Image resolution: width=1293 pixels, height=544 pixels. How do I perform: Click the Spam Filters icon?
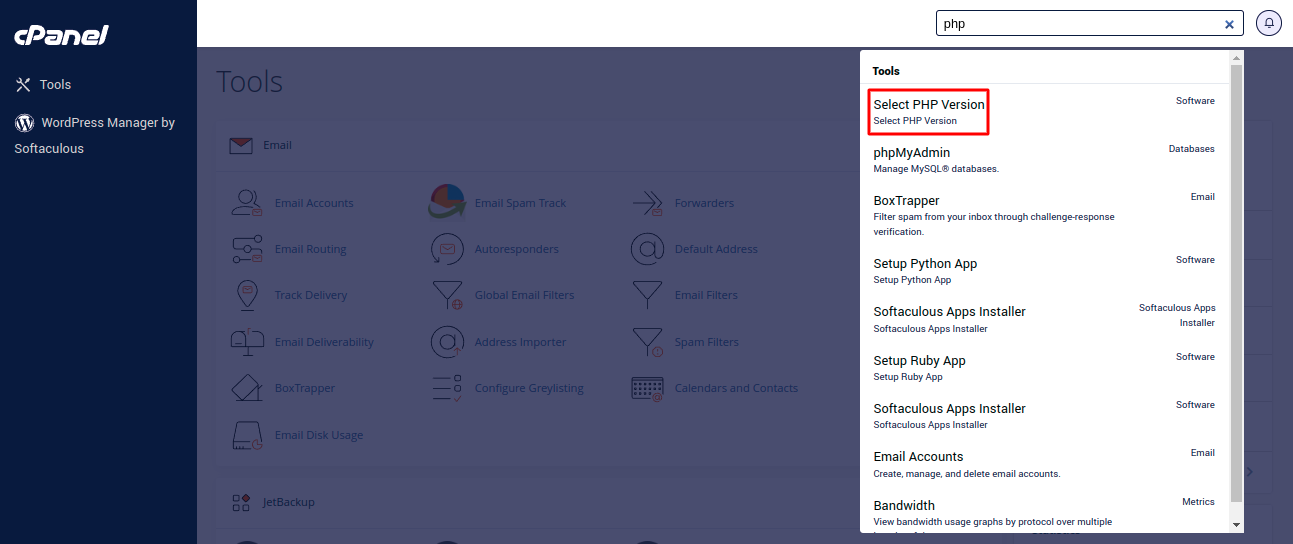(647, 342)
